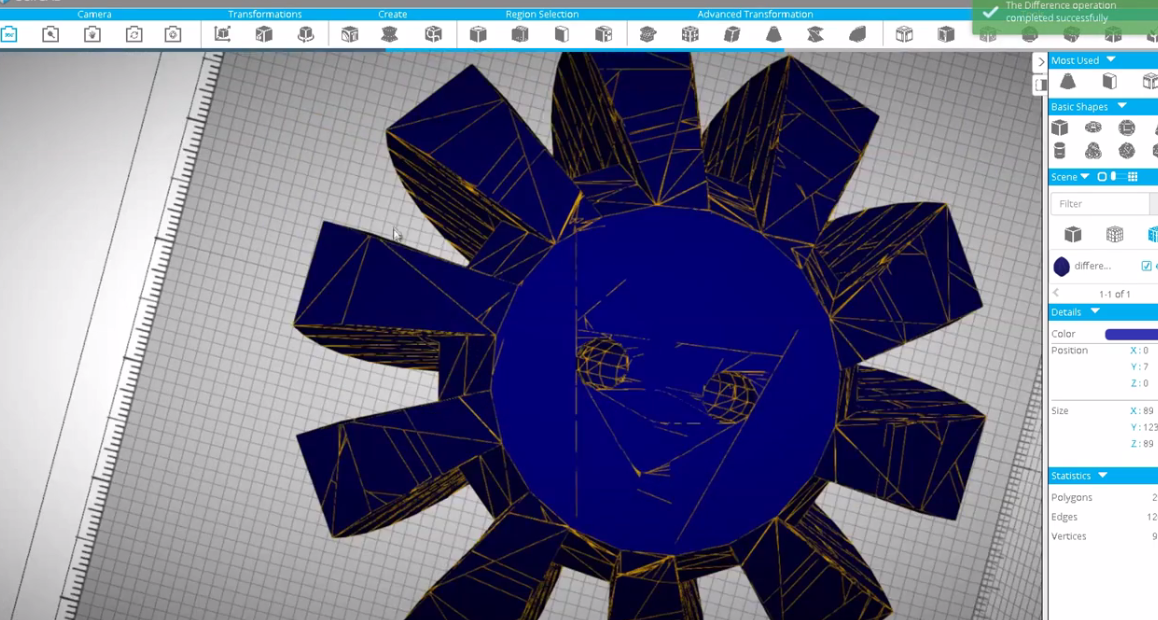Select the skewed cube tool

pos(731,34)
